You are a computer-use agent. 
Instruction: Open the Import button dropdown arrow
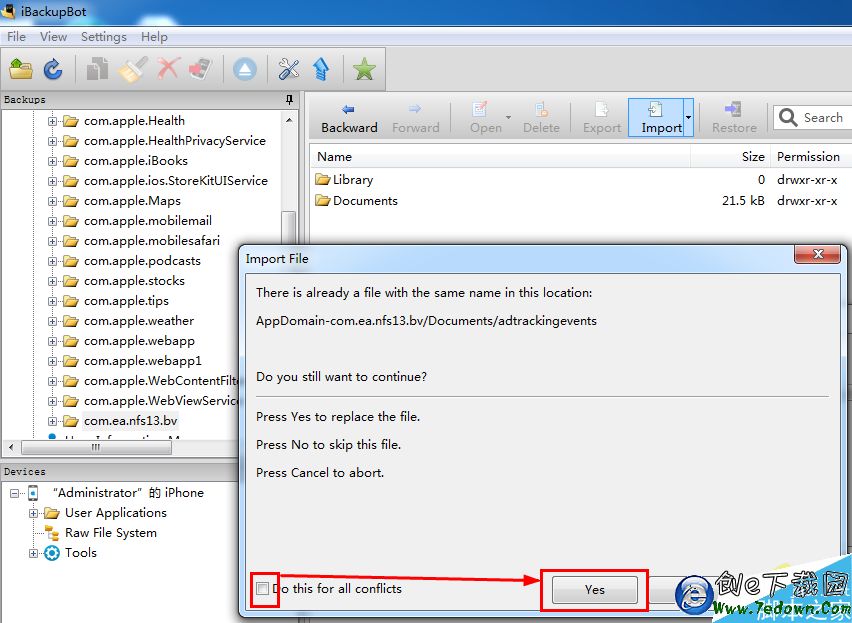click(x=688, y=118)
